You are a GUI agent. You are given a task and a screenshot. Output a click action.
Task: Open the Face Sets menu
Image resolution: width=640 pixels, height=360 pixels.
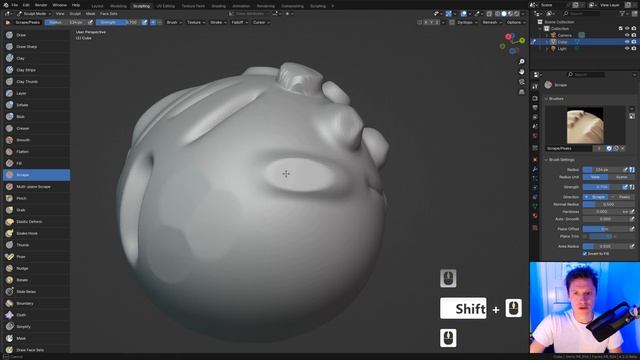109,13
